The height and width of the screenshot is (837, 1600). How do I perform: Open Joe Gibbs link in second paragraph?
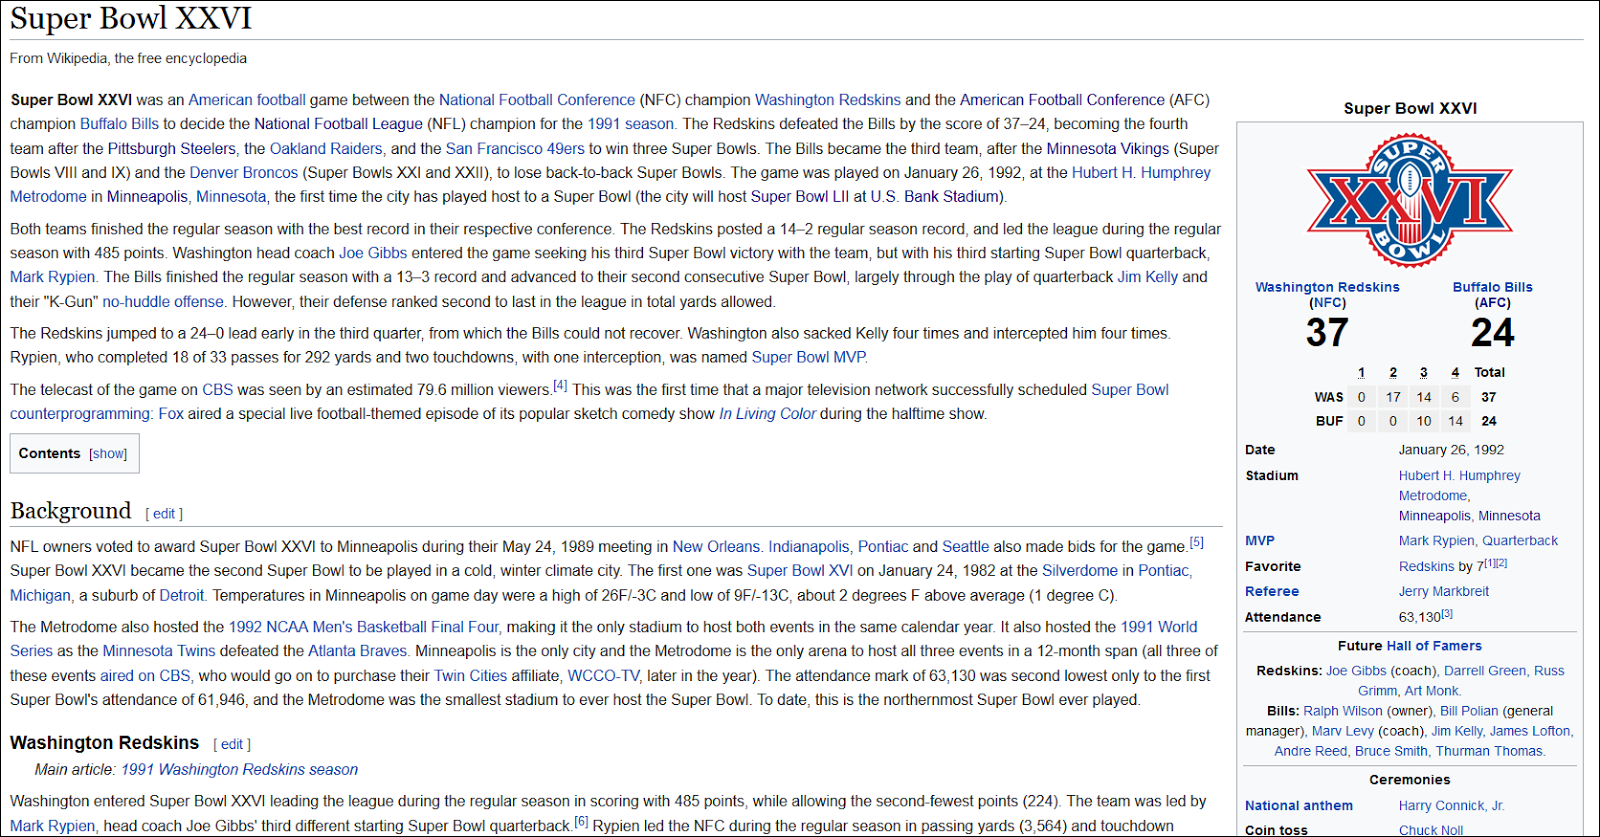[x=373, y=253]
